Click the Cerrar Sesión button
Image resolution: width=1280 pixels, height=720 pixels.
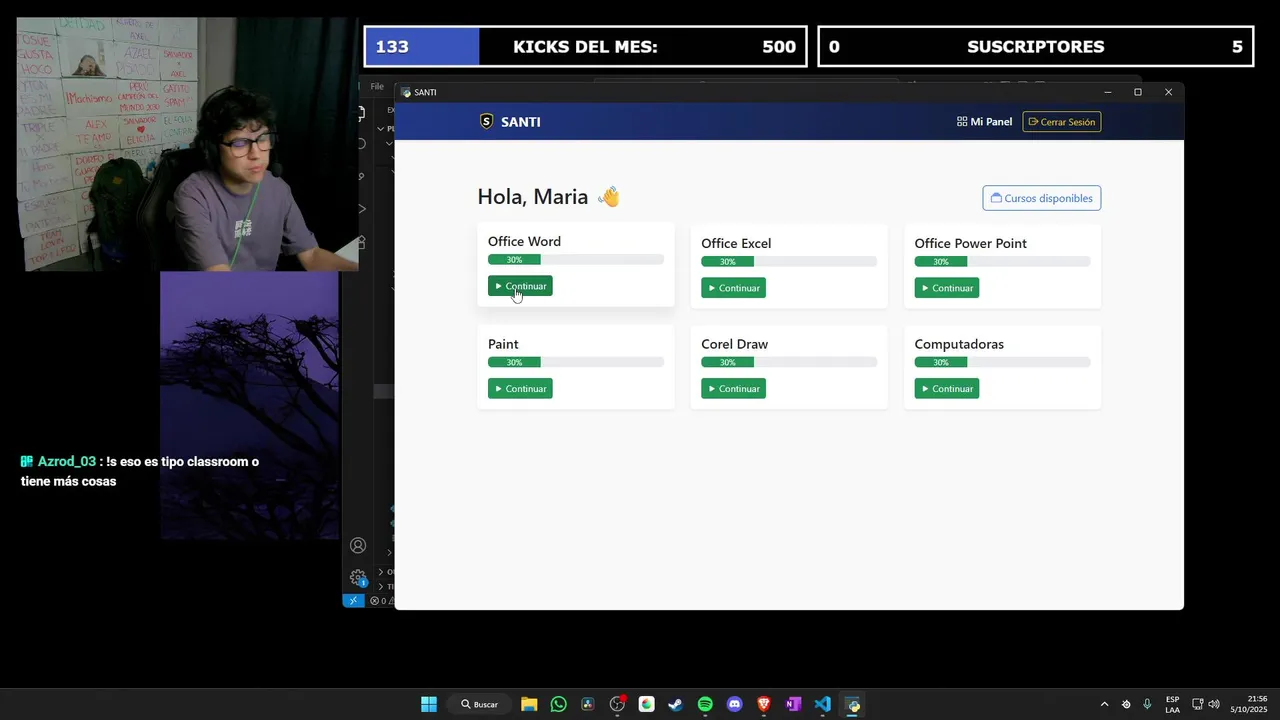click(x=1062, y=122)
